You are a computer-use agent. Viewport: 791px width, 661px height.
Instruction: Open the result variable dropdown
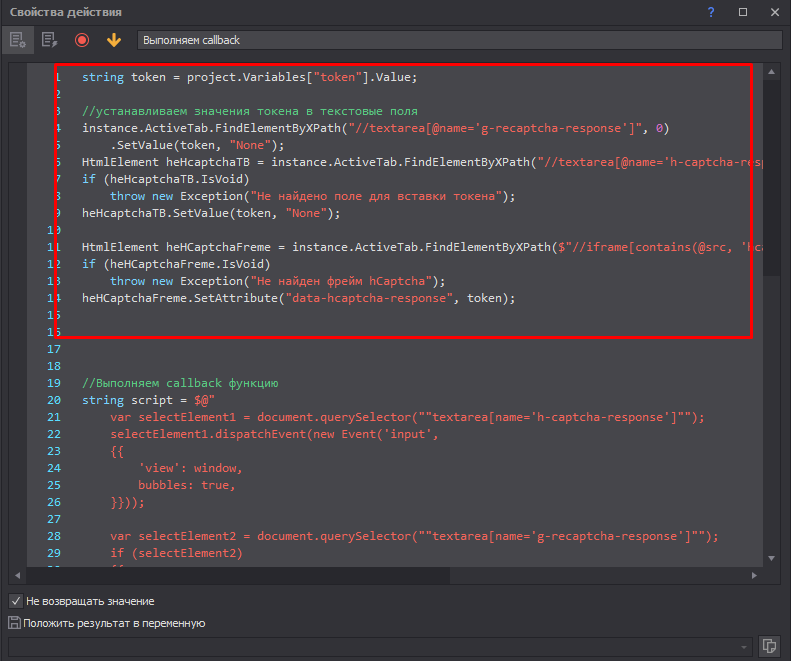[x=744, y=645]
